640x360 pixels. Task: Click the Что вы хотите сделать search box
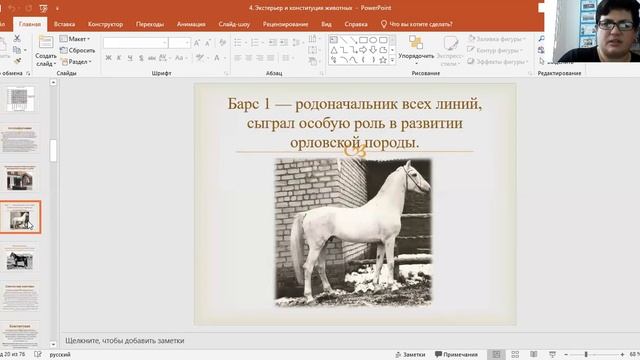tap(417, 24)
